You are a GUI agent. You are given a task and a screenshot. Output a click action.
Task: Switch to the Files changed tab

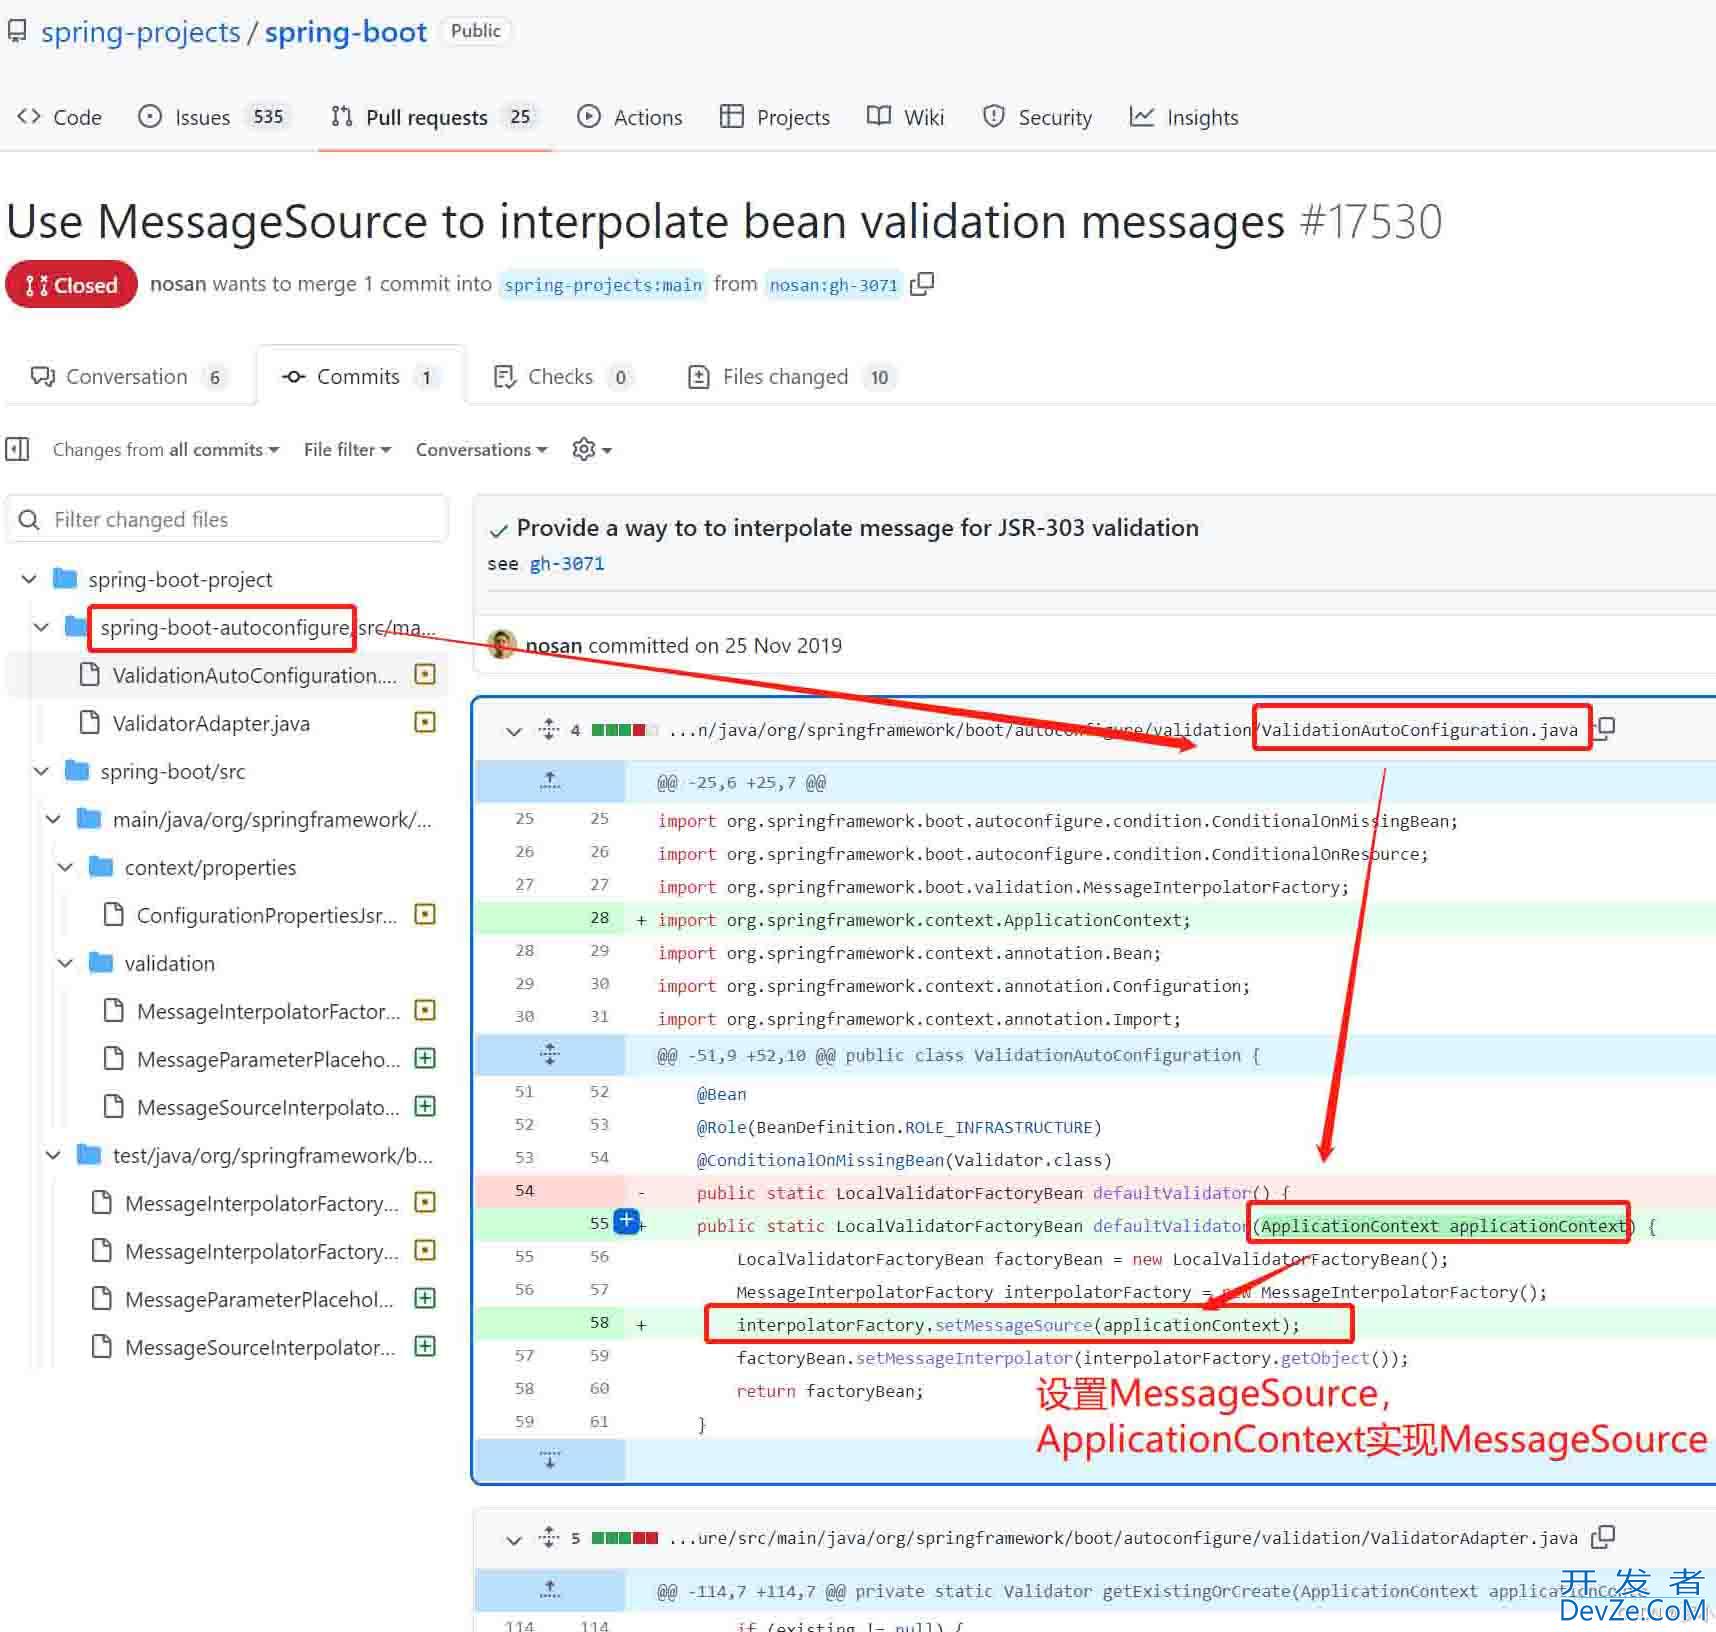click(x=791, y=377)
